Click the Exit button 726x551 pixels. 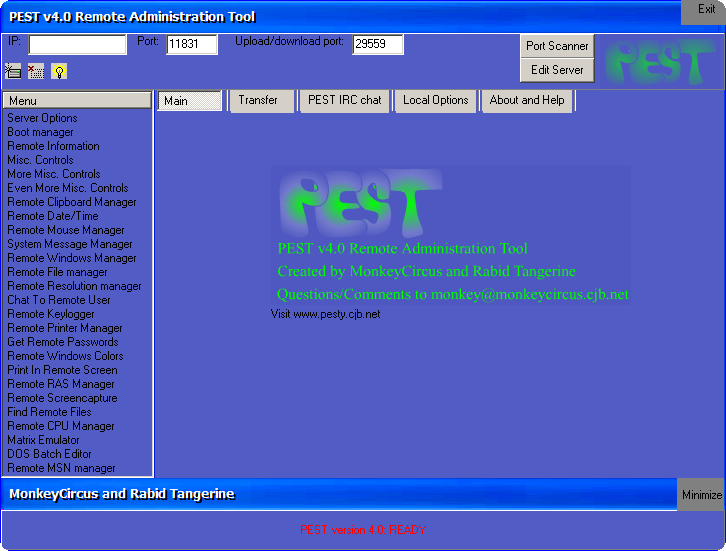(x=706, y=10)
